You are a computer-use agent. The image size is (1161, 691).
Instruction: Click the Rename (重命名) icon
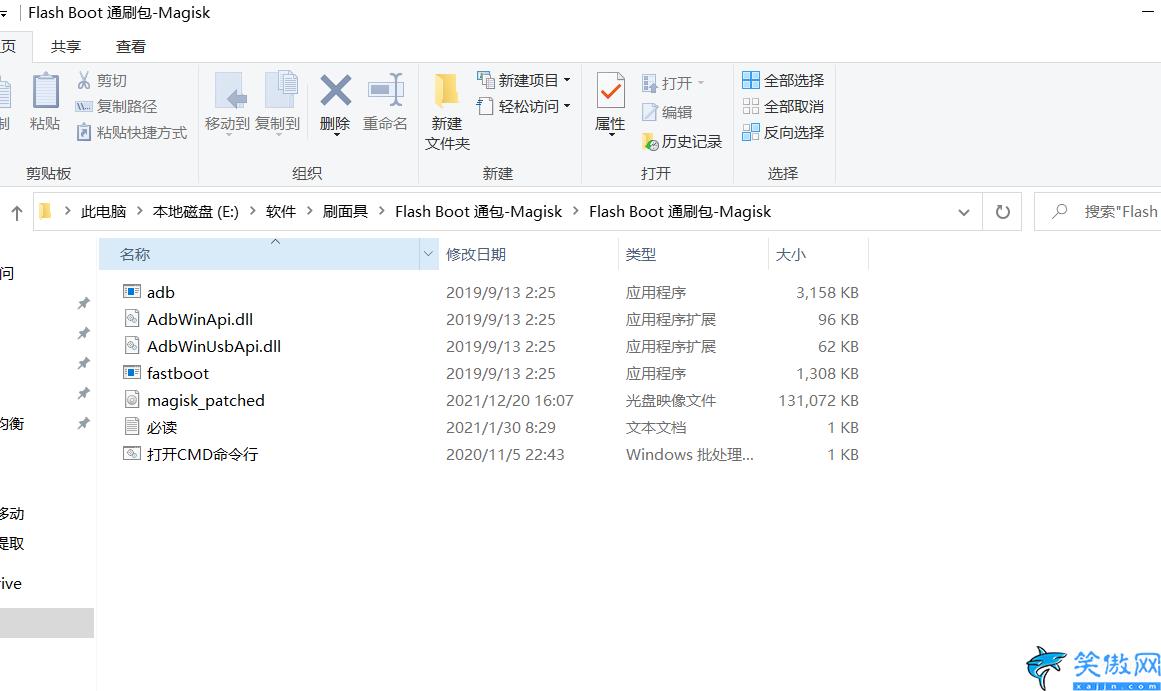(x=386, y=91)
